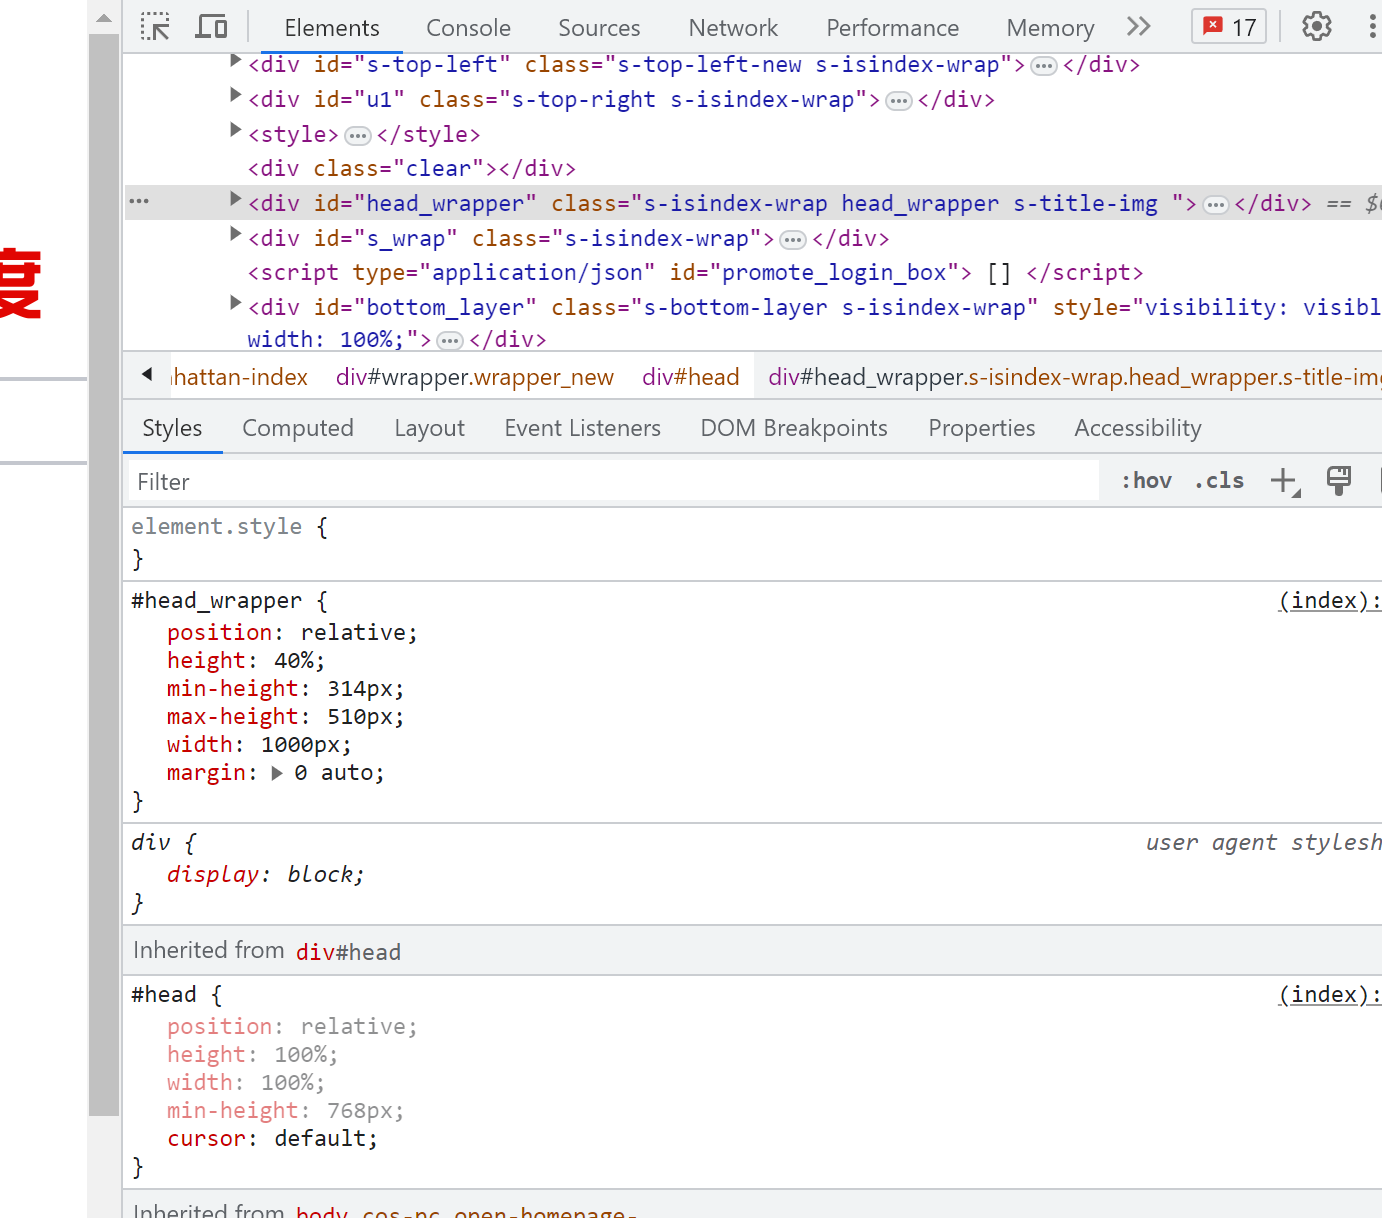Click the scrollbar up arrow

pos(104,18)
